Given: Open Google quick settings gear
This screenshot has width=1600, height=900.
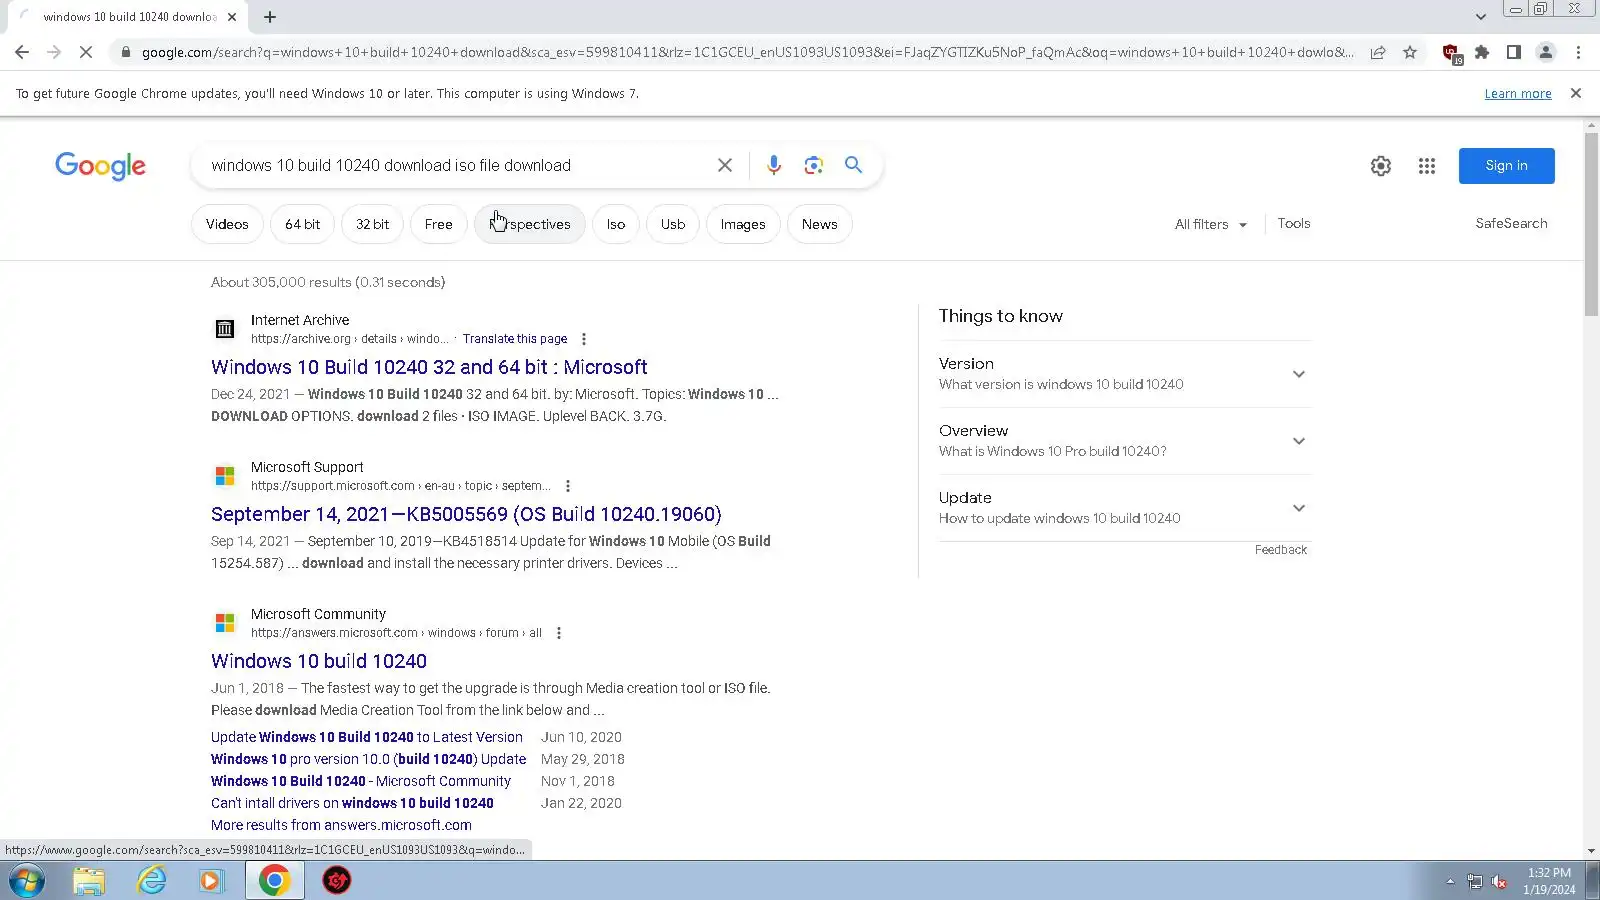Looking at the screenshot, I should point(1381,166).
